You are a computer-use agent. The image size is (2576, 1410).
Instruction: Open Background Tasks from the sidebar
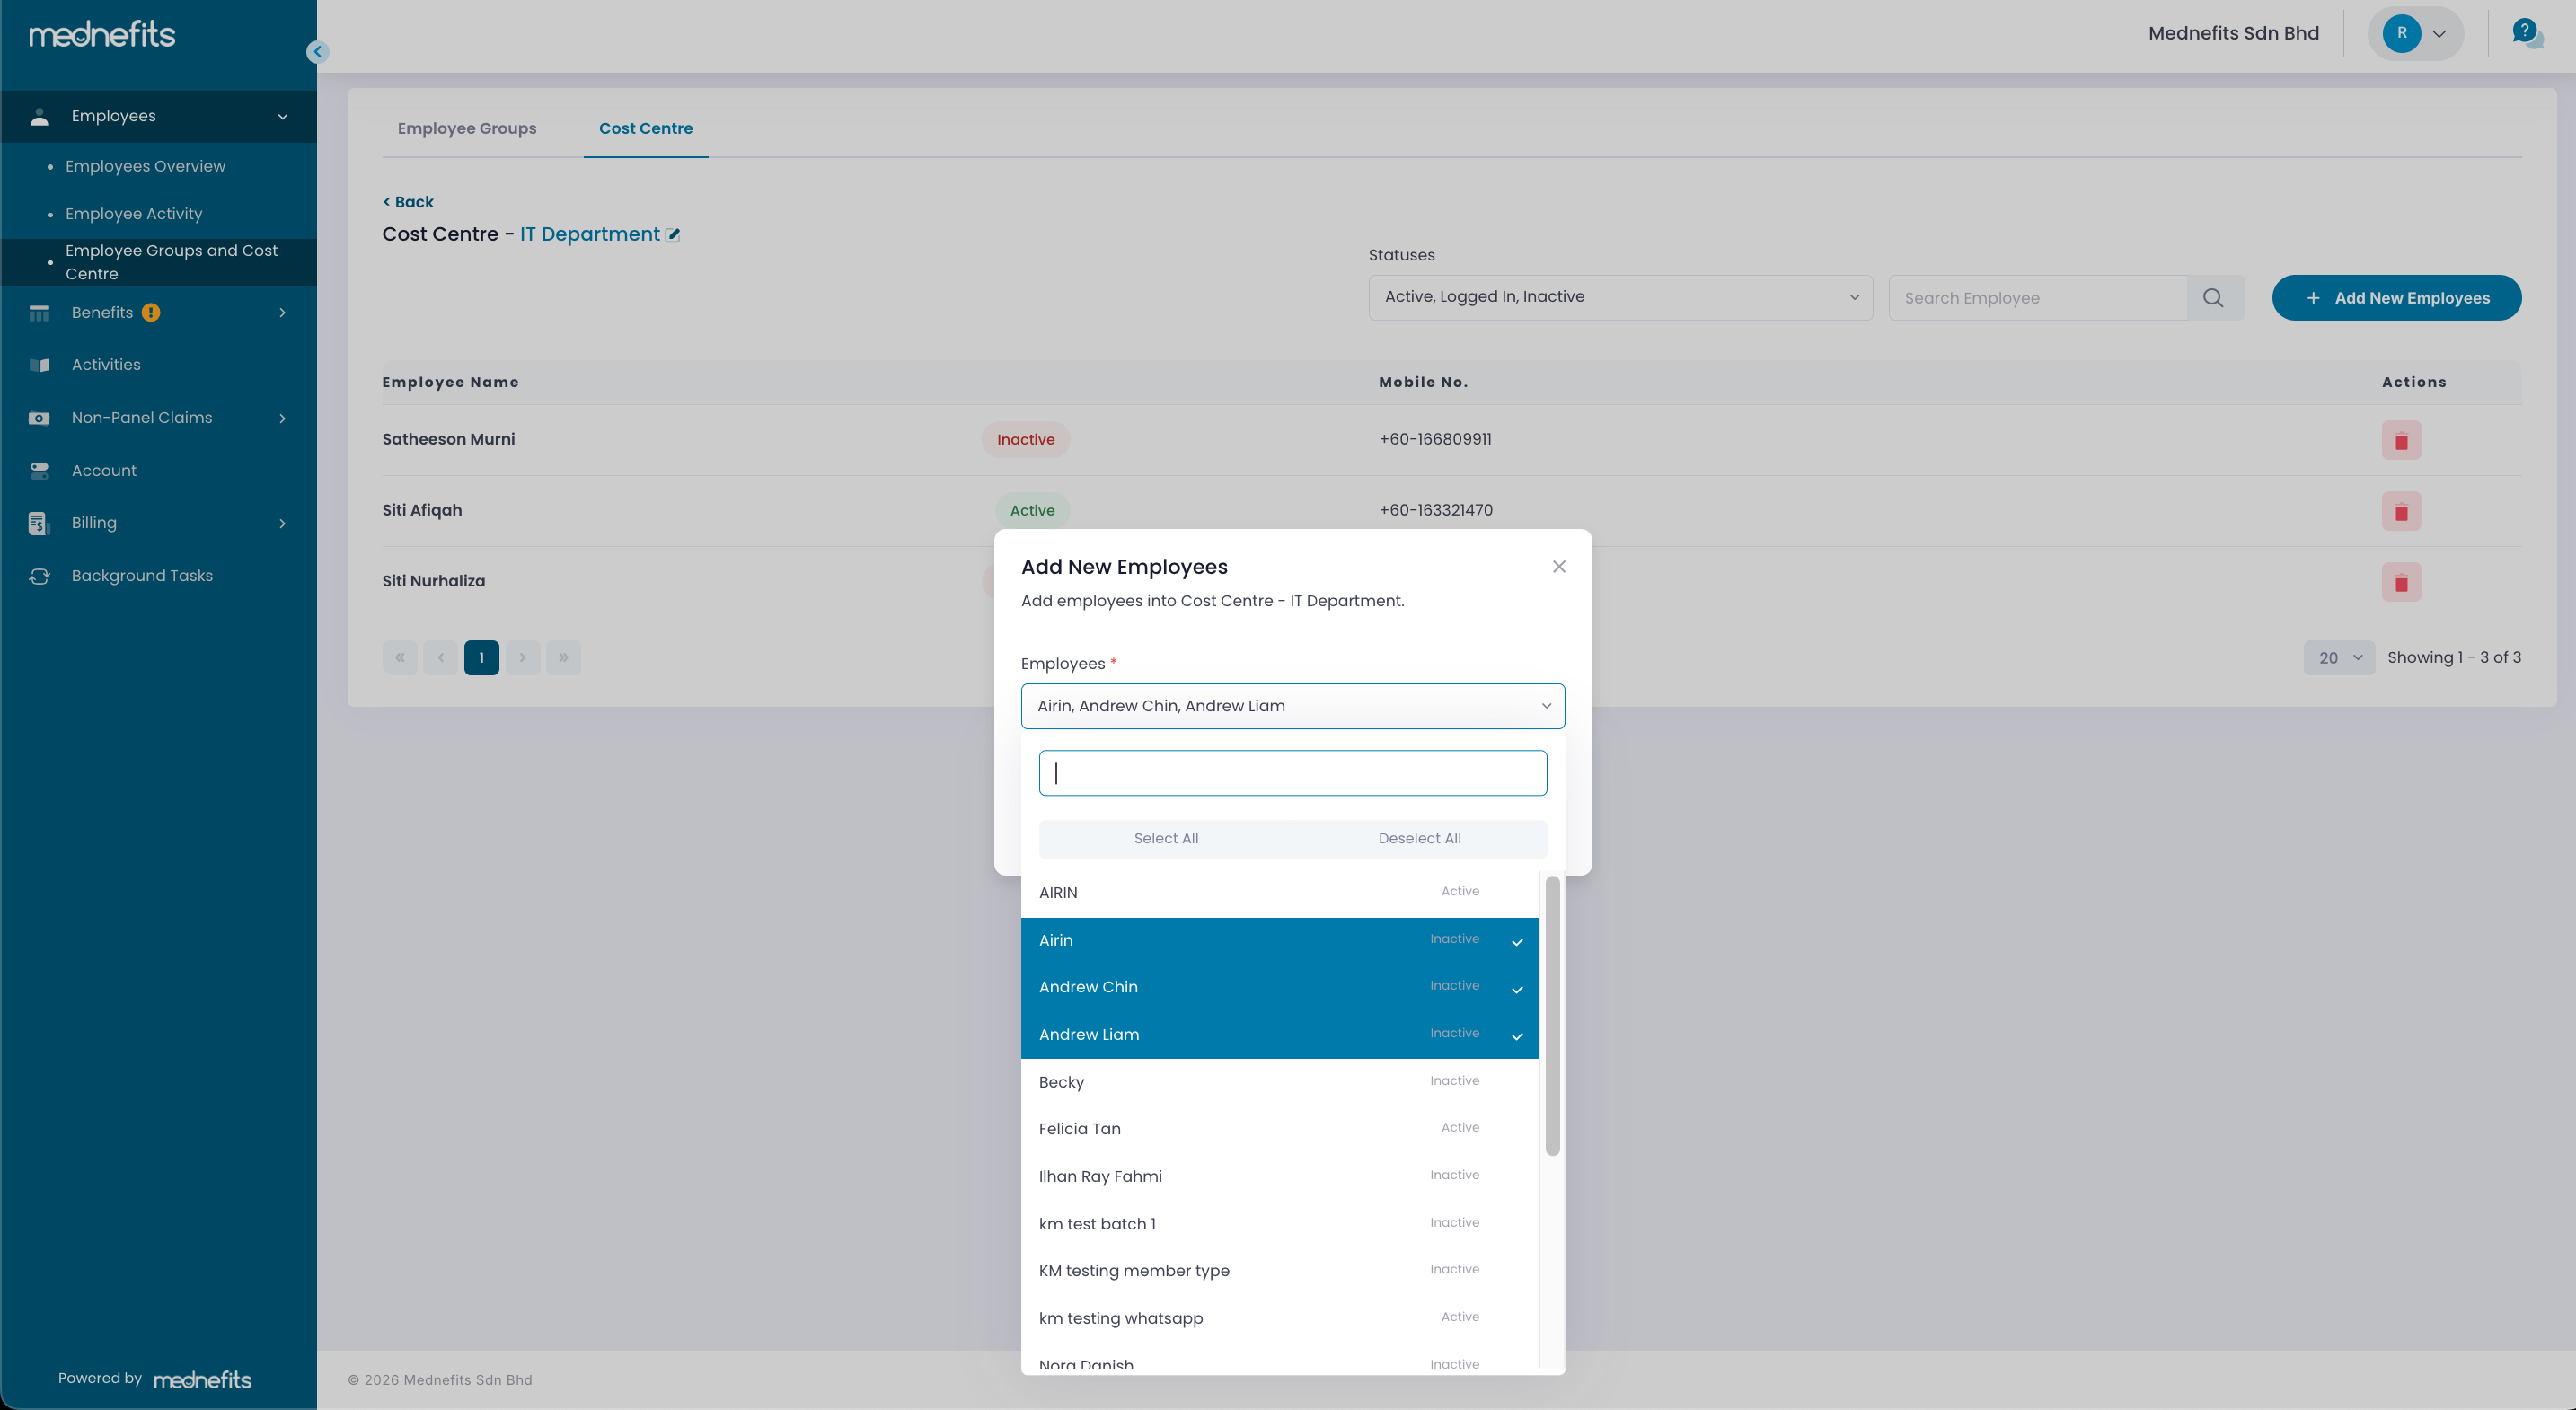coord(141,576)
